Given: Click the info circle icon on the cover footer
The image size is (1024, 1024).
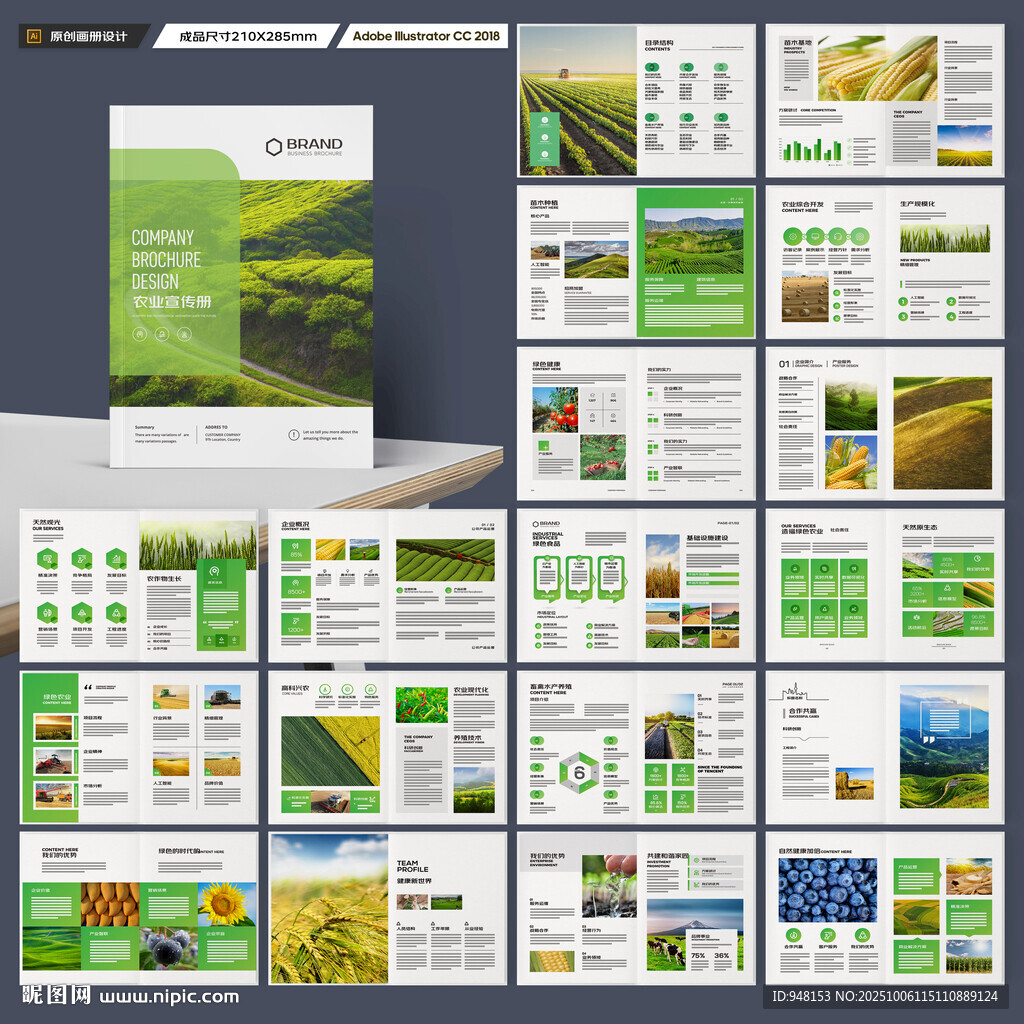Looking at the screenshot, I should pos(294,434).
